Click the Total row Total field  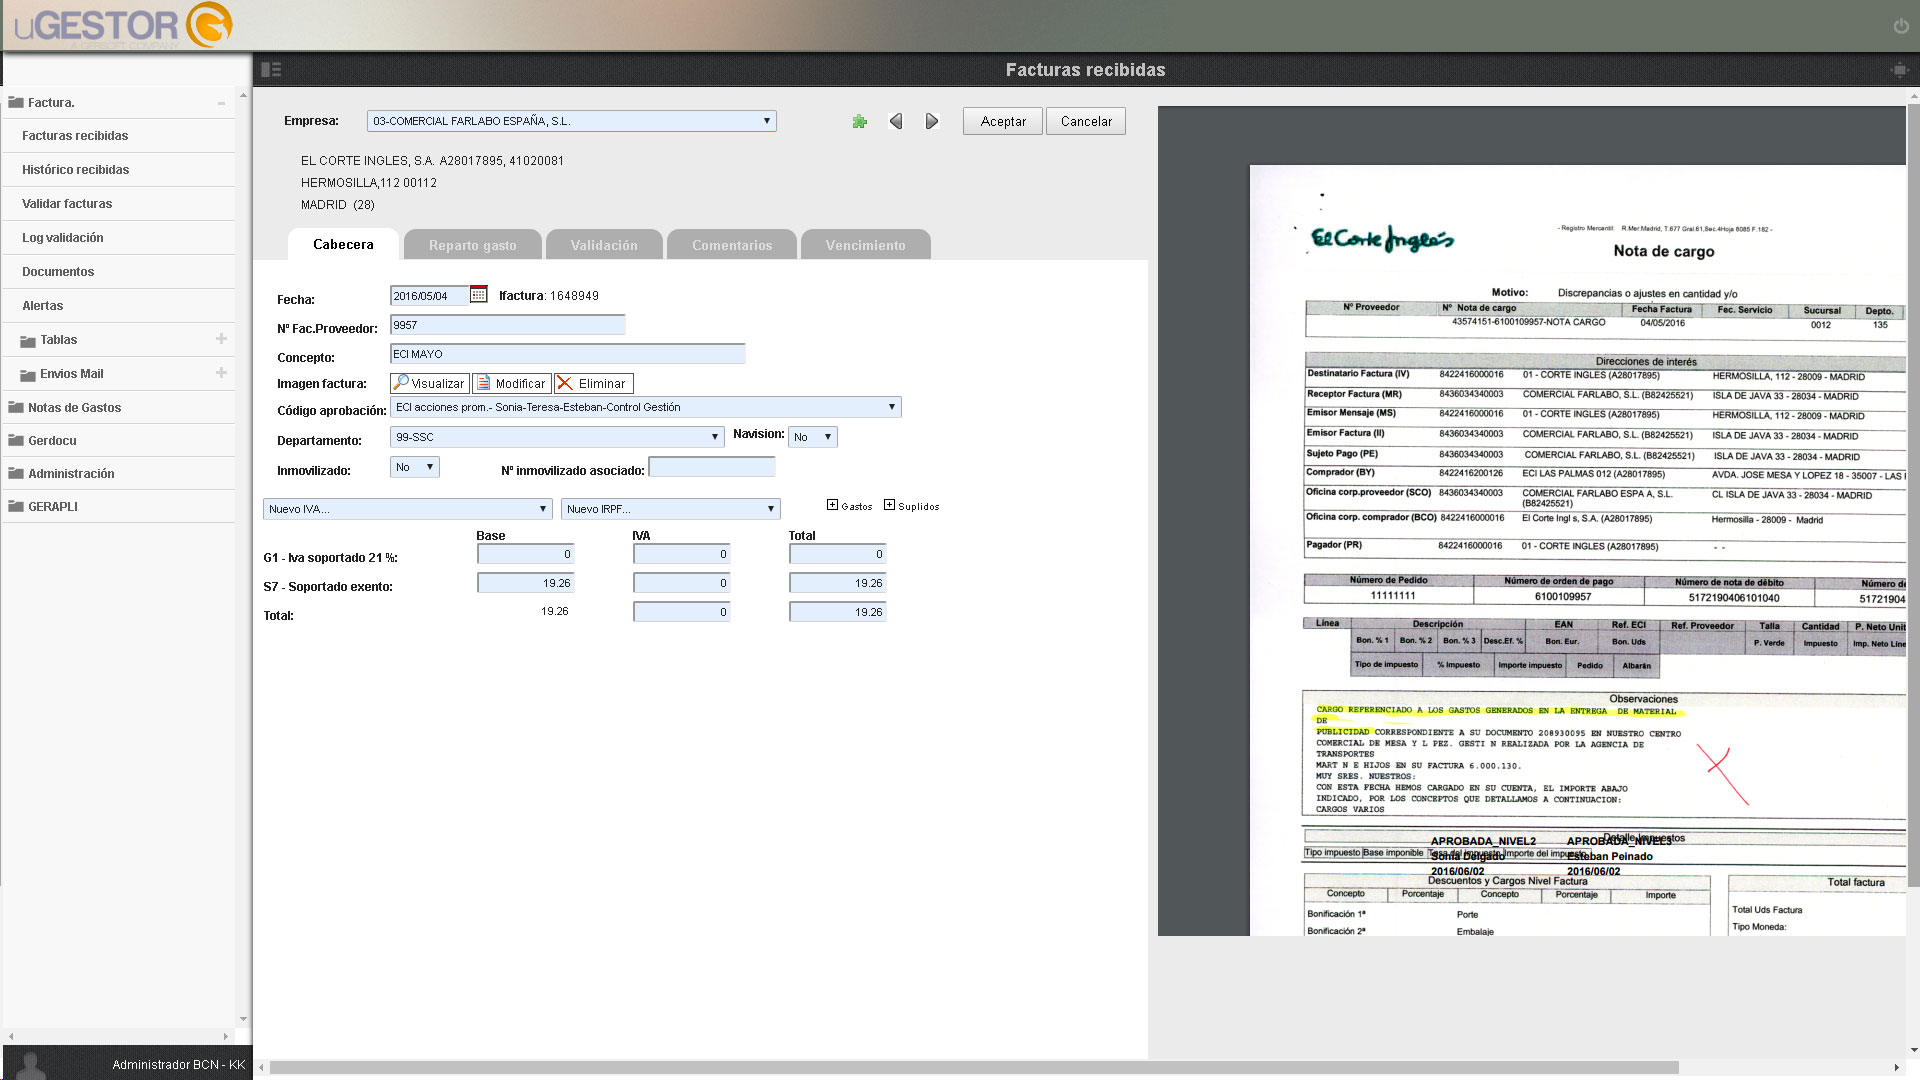[x=838, y=612]
